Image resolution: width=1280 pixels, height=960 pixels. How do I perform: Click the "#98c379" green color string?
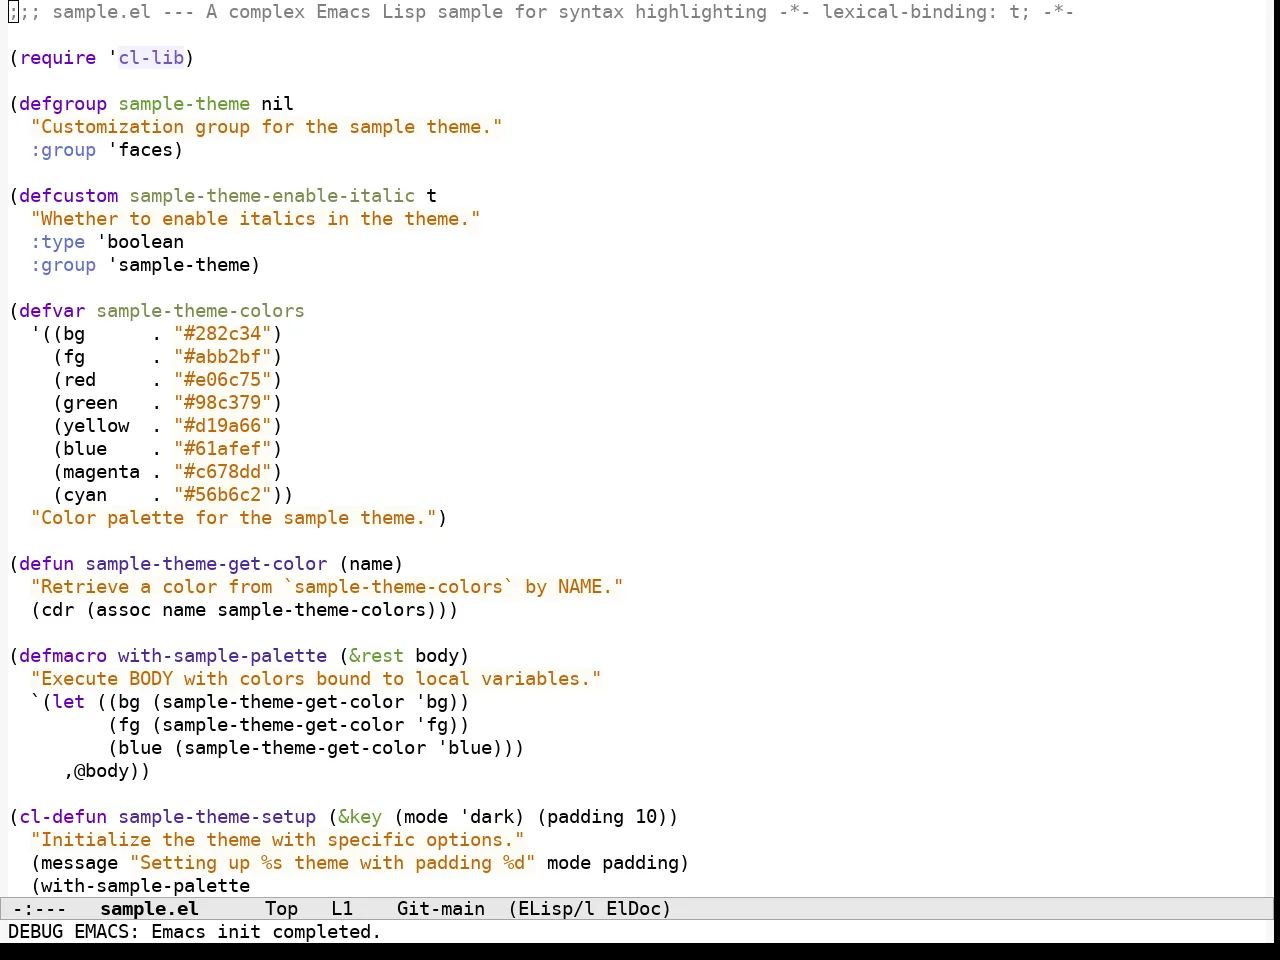(x=222, y=403)
